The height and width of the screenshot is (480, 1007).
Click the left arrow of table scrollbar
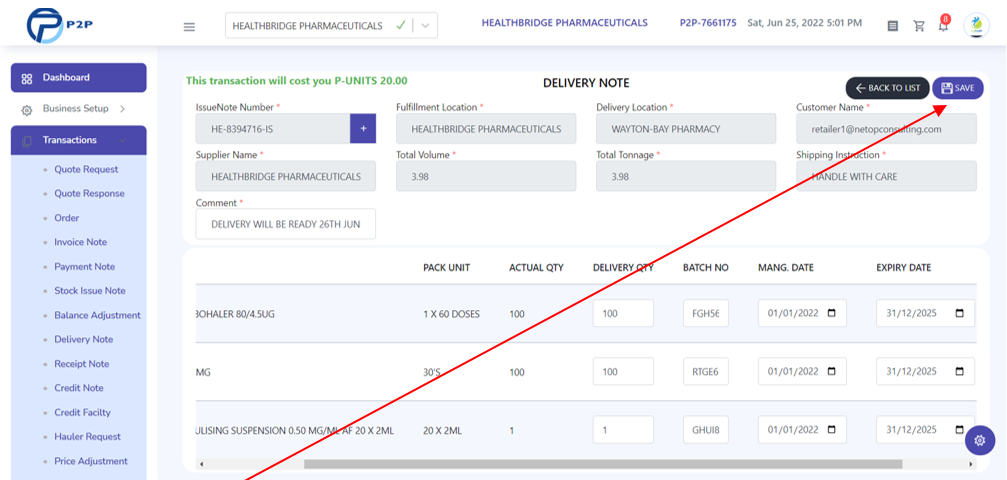pos(201,464)
